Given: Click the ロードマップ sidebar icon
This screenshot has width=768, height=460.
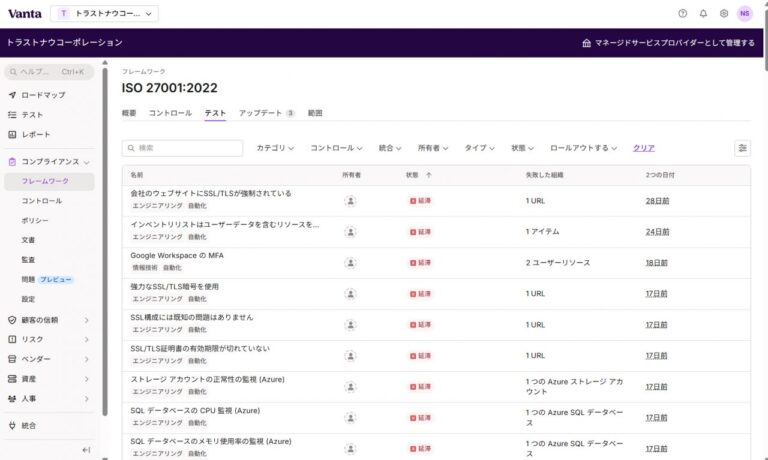Looking at the screenshot, I should coord(12,95).
